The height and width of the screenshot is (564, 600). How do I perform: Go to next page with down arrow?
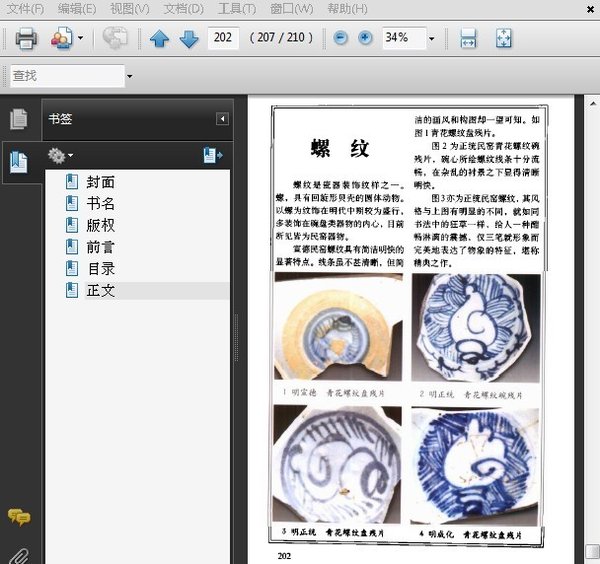[189, 39]
